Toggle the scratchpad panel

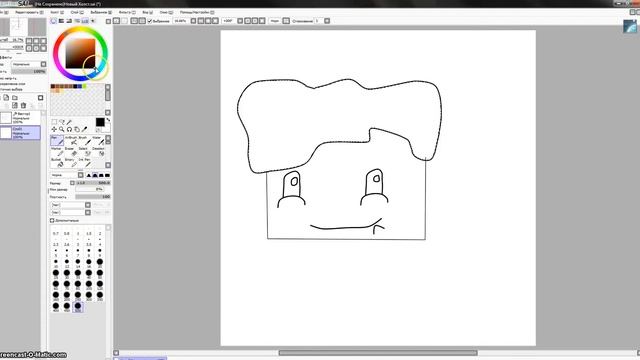click(93, 21)
